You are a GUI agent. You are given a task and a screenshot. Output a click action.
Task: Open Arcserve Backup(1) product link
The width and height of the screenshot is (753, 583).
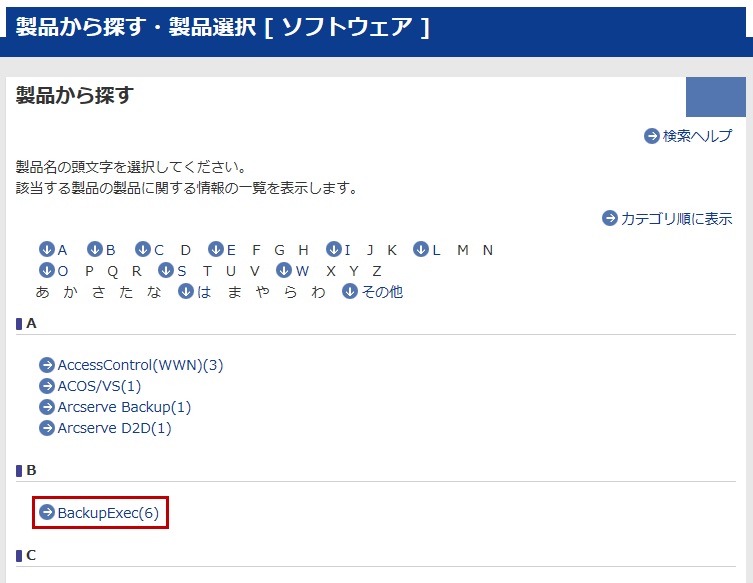(x=124, y=407)
